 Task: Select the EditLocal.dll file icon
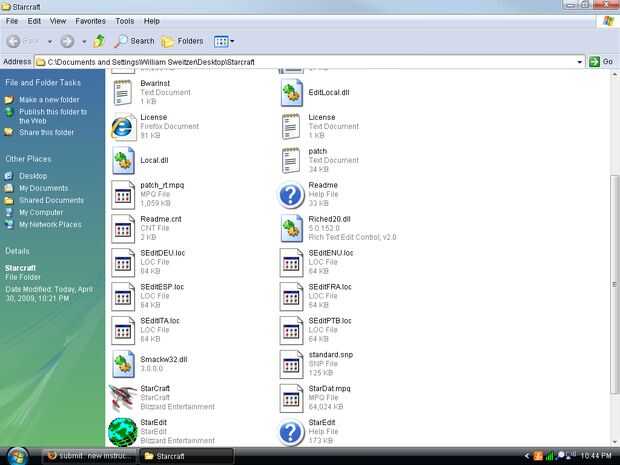pos(291,93)
